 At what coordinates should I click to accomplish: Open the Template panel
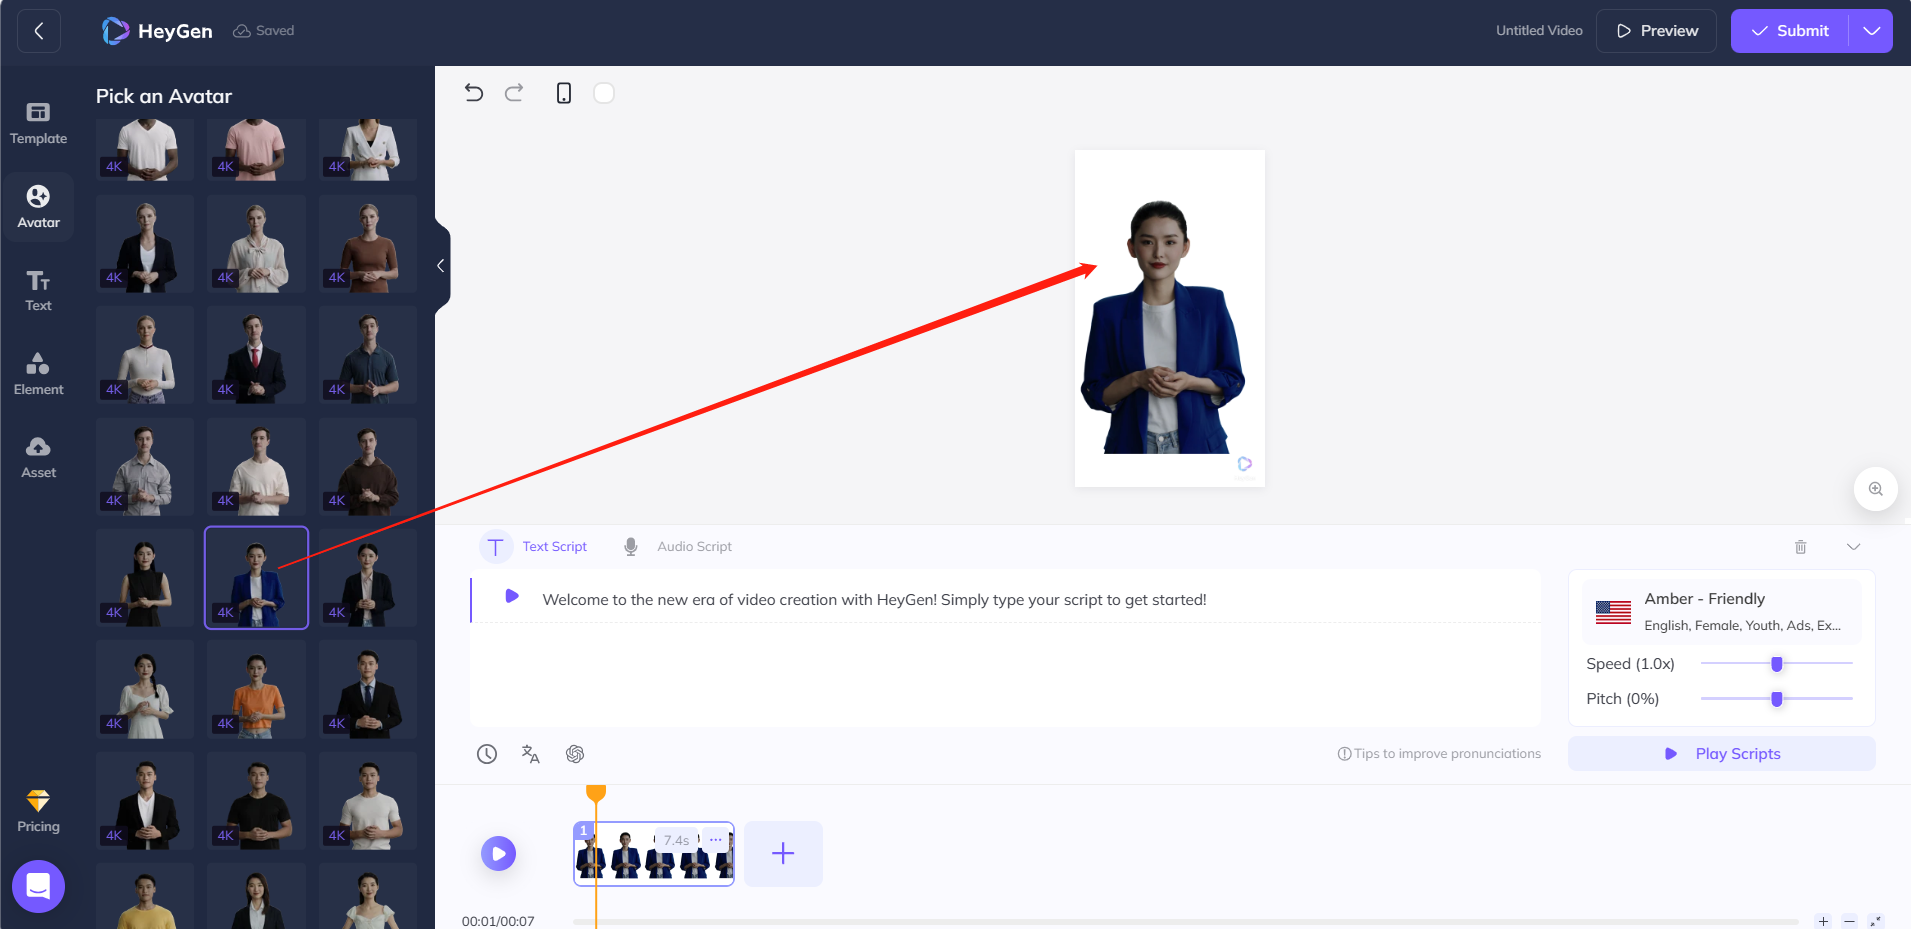tap(38, 123)
